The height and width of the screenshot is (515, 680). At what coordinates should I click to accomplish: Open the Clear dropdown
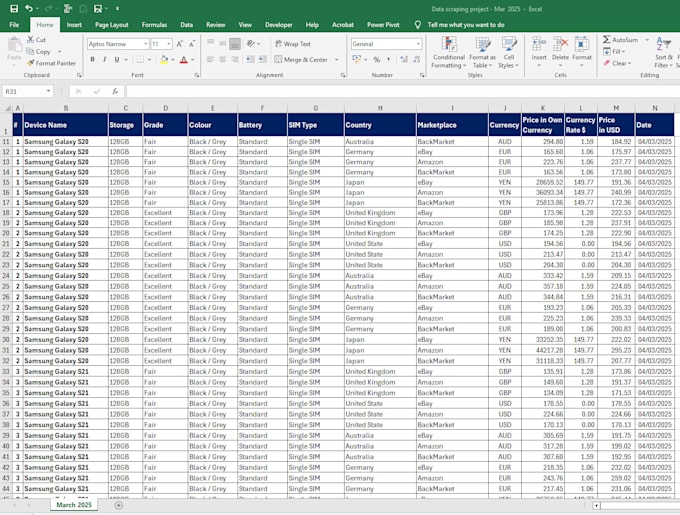[x=617, y=63]
